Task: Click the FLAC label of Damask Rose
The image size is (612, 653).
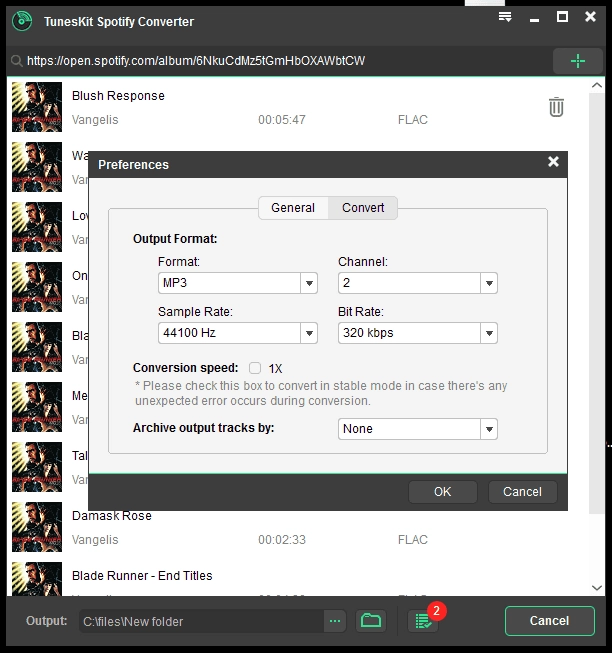Action: coord(413,540)
